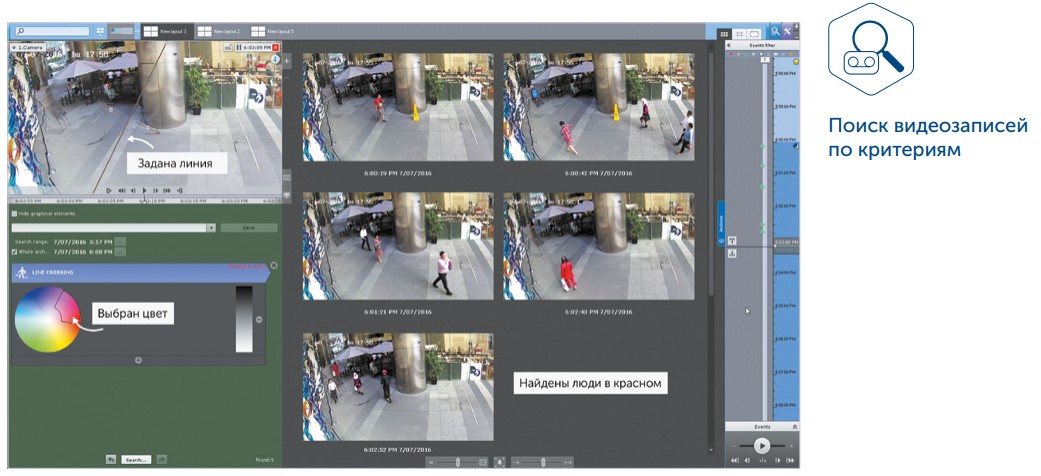Skip to next event in Events panel
1041x476 pixels.
pos(790,460)
